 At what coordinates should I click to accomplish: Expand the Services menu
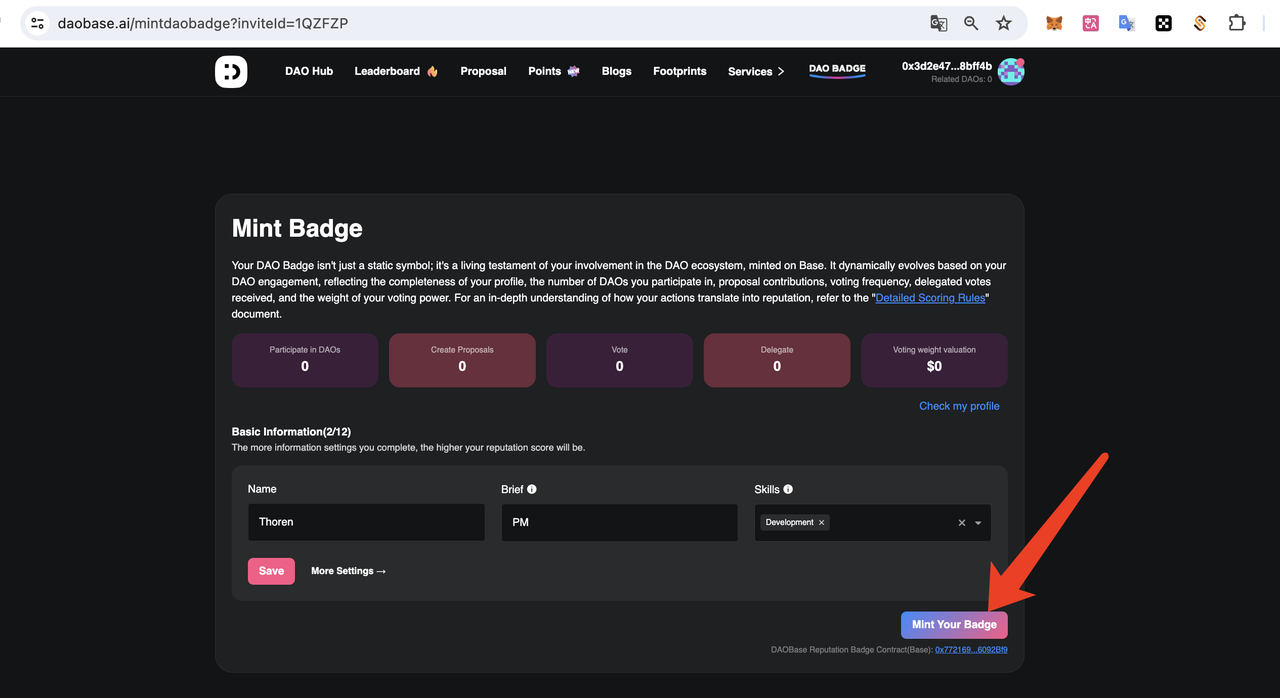pyautogui.click(x=756, y=72)
